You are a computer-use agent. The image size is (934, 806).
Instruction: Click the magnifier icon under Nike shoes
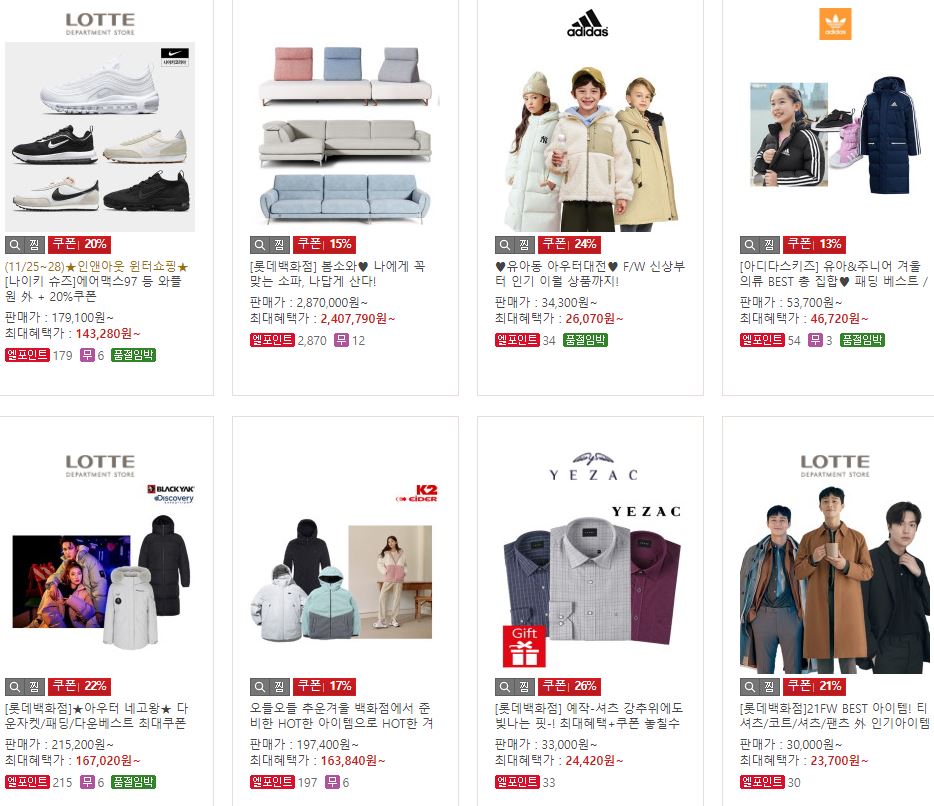tap(15, 245)
